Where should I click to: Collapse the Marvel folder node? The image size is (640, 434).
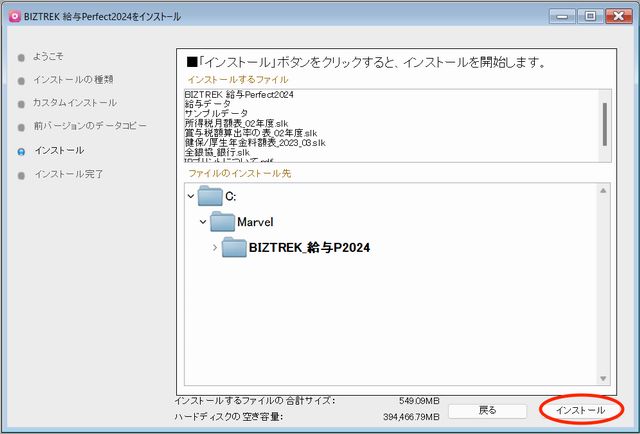click(x=203, y=222)
